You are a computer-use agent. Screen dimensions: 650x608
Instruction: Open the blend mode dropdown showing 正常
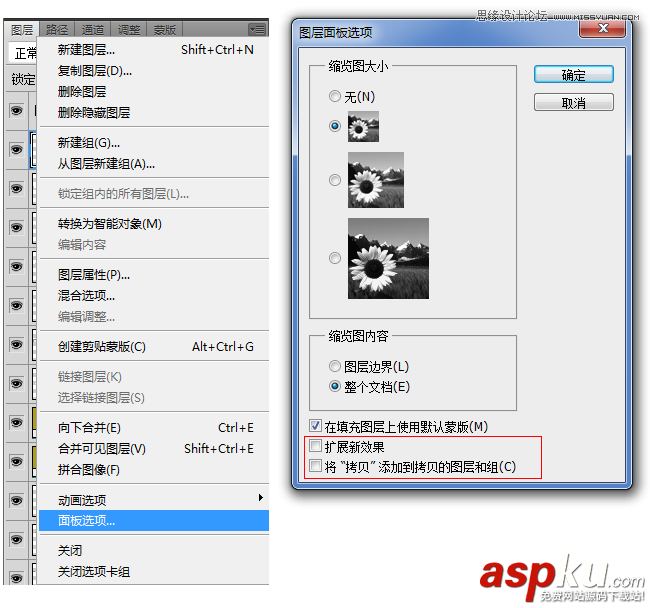[x=23, y=53]
